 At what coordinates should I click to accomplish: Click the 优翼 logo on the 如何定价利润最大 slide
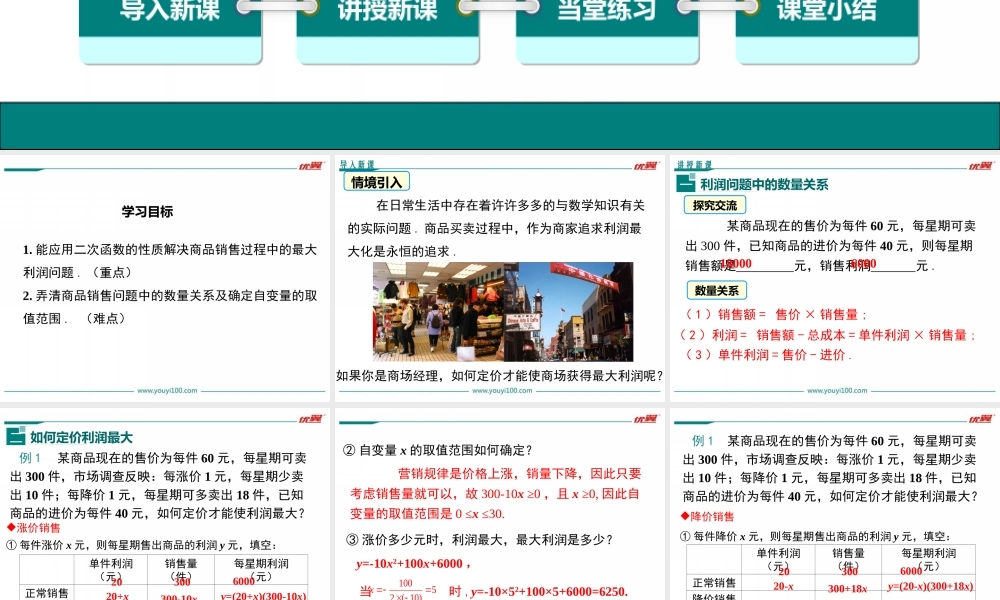click(x=311, y=419)
